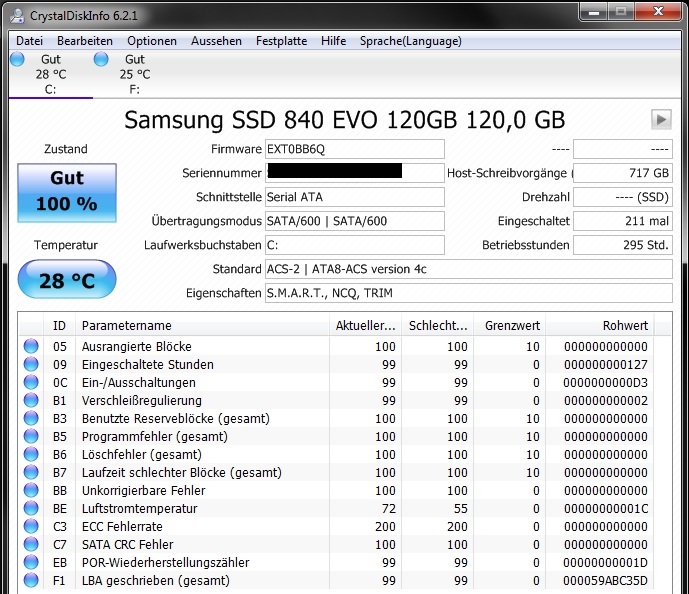The width and height of the screenshot is (689, 594).
Task: Click the 28 °C temperature button
Action: tap(67, 279)
